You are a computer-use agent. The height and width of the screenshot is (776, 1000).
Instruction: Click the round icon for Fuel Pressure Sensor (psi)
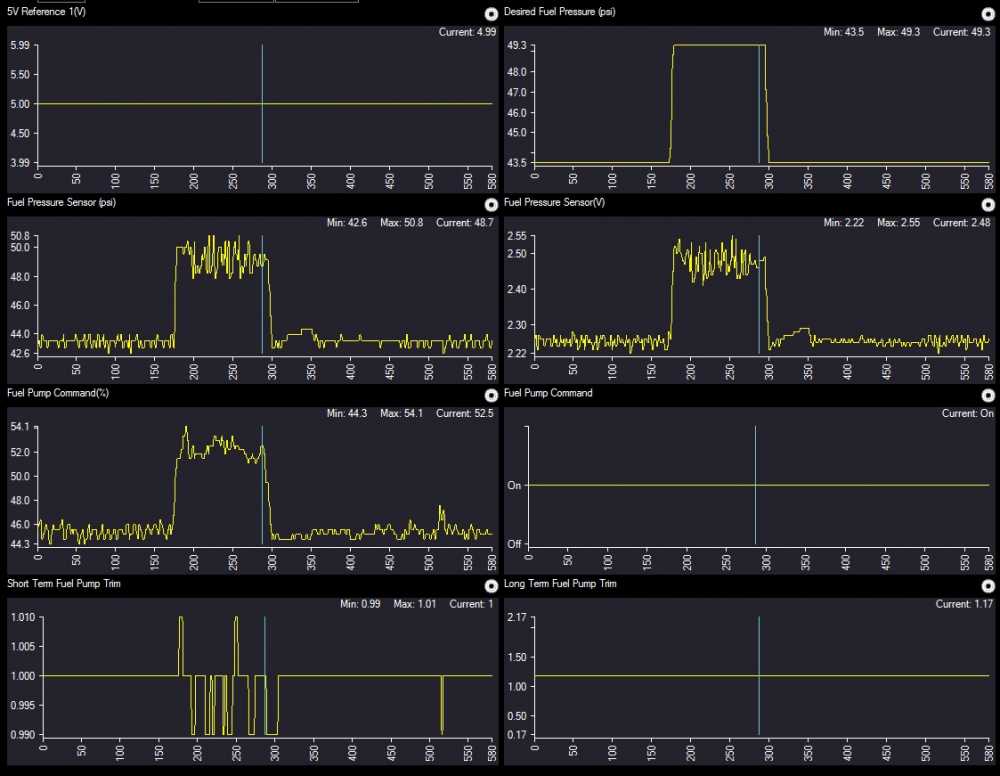[x=491, y=205]
